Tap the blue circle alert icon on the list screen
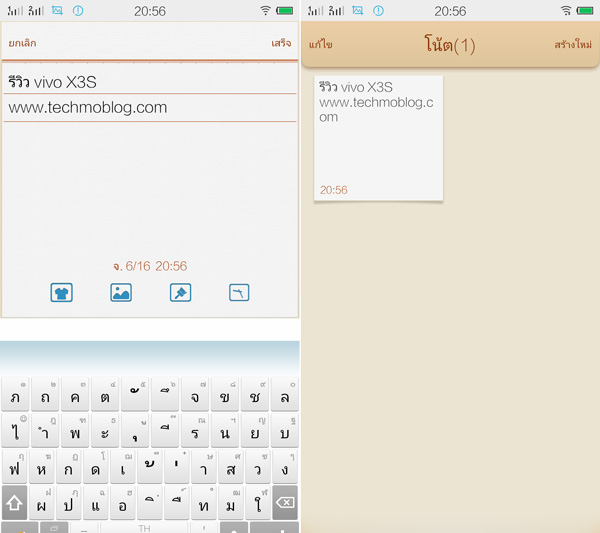The image size is (600, 533). [x=378, y=10]
